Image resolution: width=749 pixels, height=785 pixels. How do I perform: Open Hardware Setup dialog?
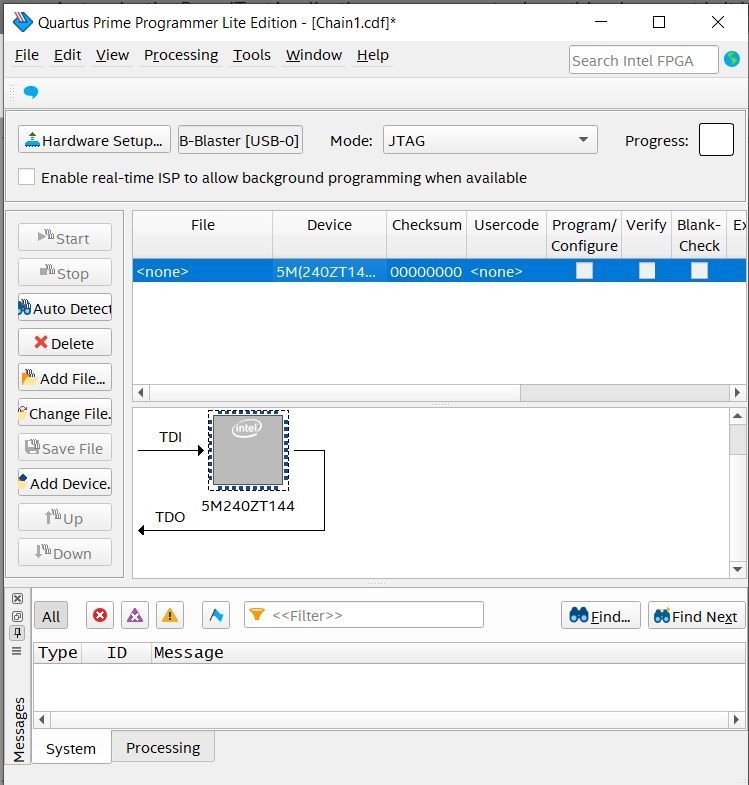pyautogui.click(x=94, y=140)
